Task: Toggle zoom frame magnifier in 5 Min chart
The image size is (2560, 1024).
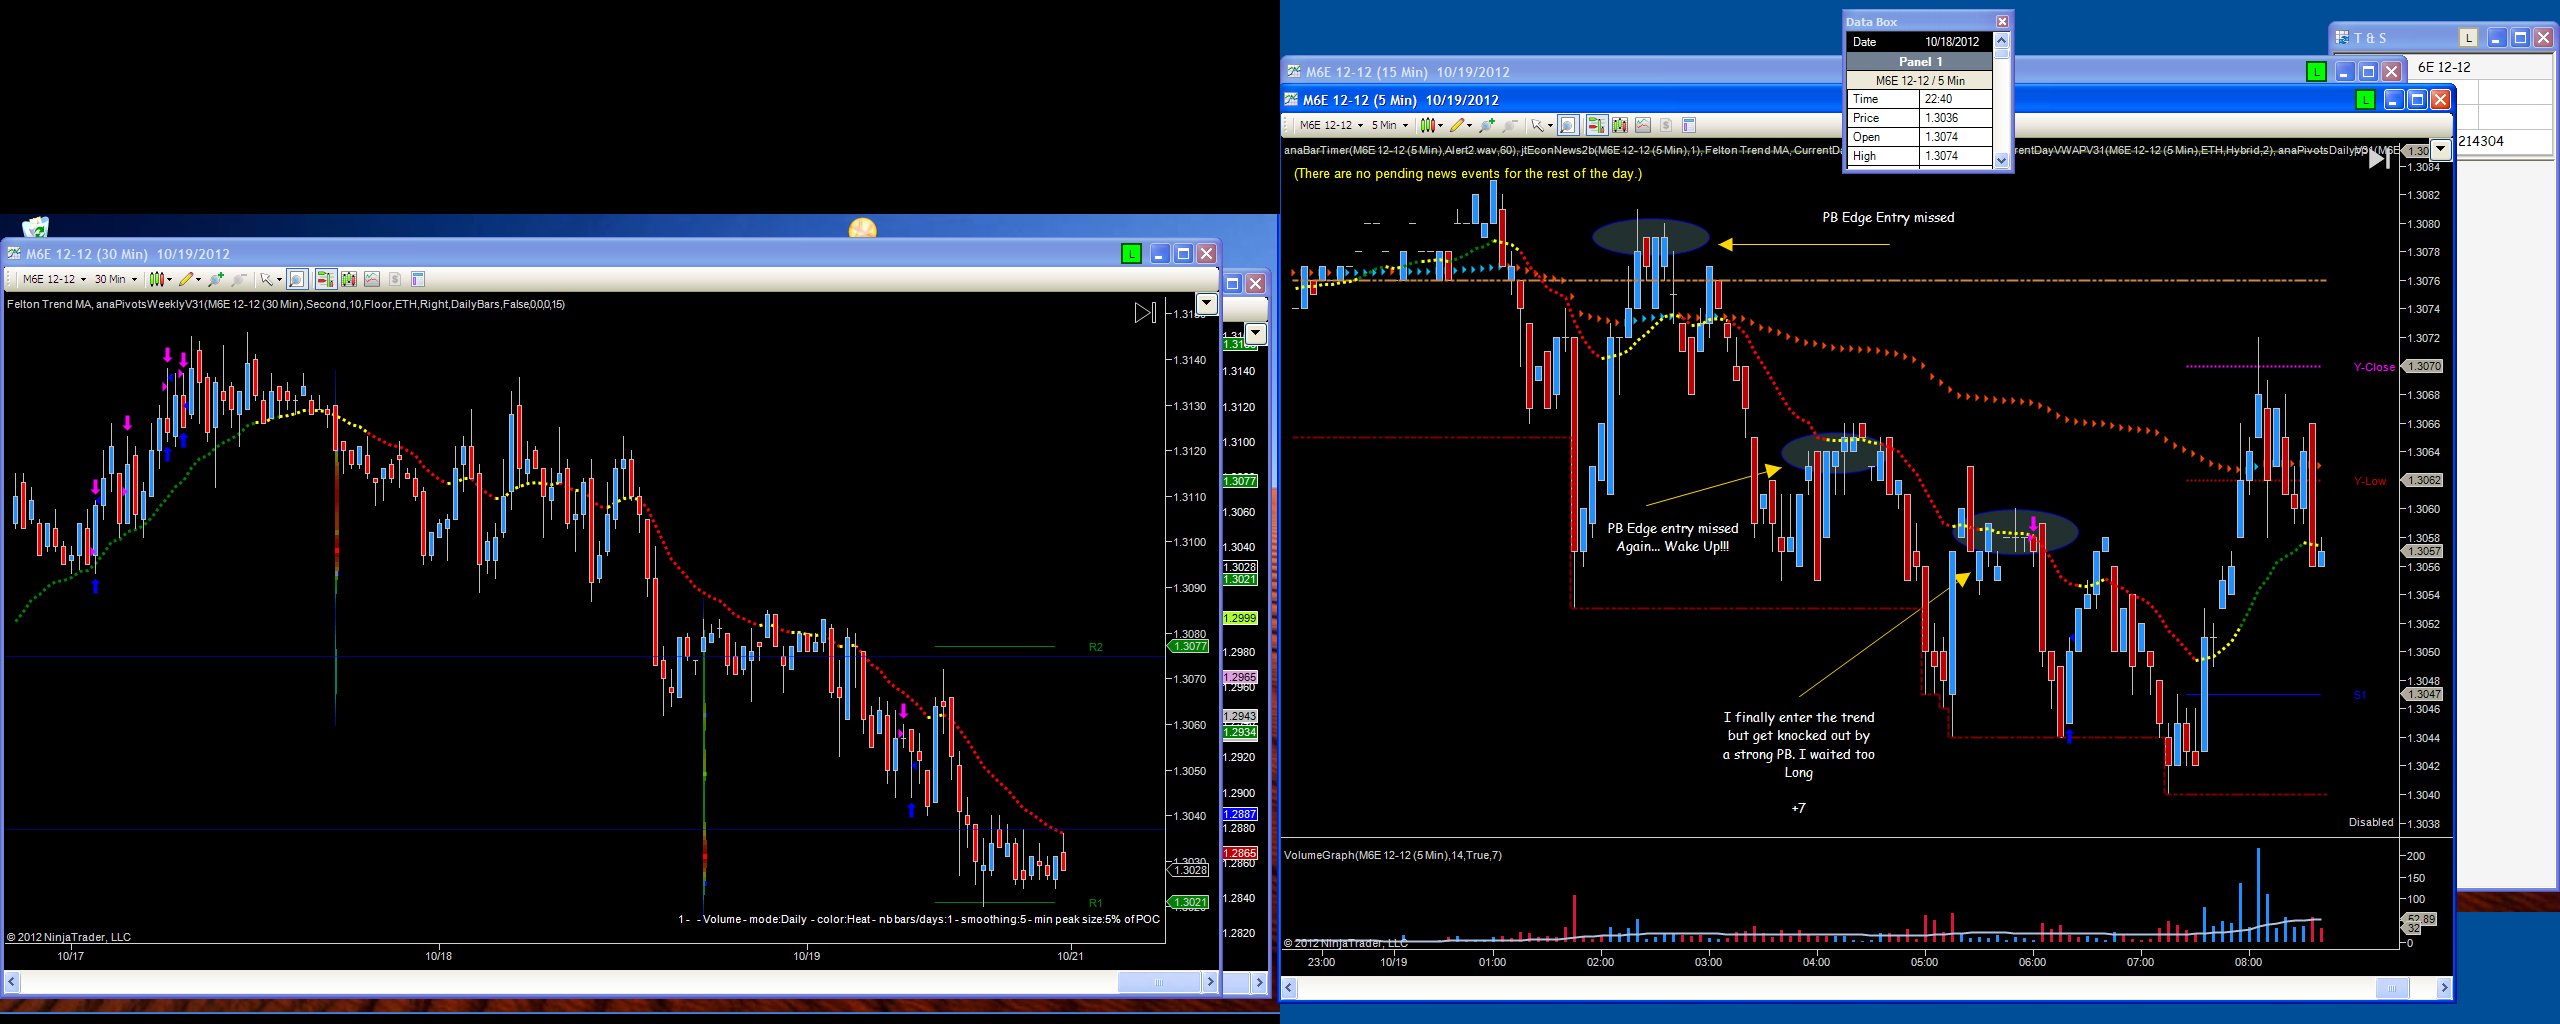Action: click(1568, 125)
